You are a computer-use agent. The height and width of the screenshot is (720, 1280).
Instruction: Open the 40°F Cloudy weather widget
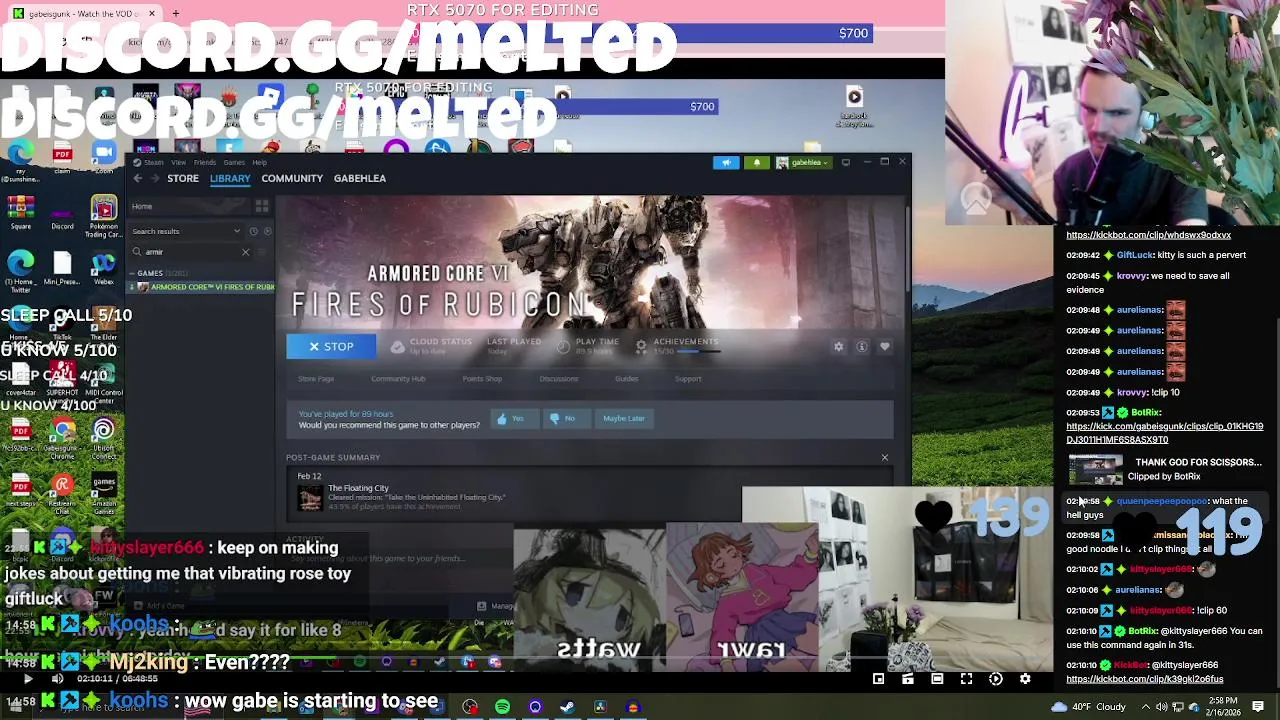pos(1089,707)
